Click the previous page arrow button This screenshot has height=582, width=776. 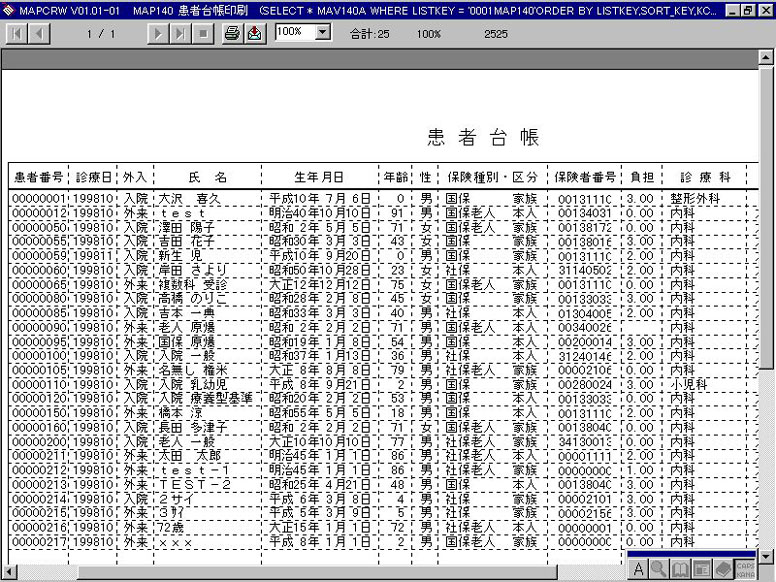[38, 33]
